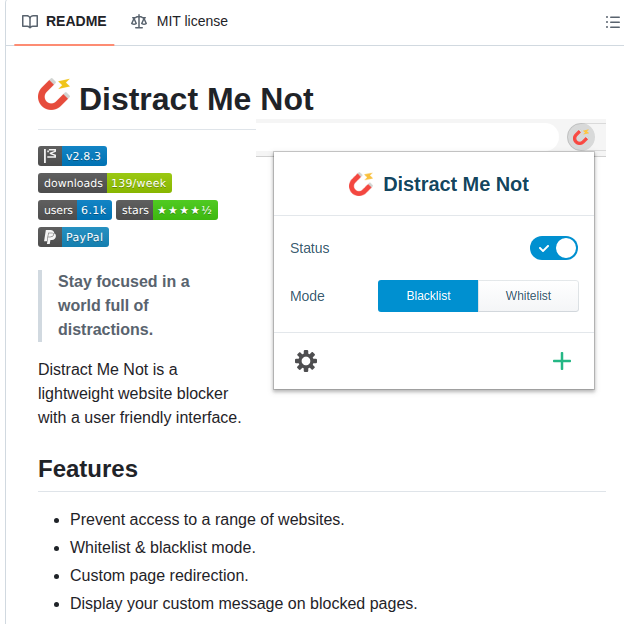Toggle the Status switch off

click(x=554, y=248)
